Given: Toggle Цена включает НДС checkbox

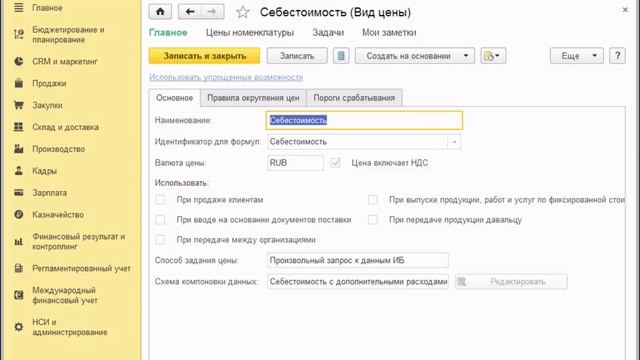Looking at the screenshot, I should [x=335, y=163].
